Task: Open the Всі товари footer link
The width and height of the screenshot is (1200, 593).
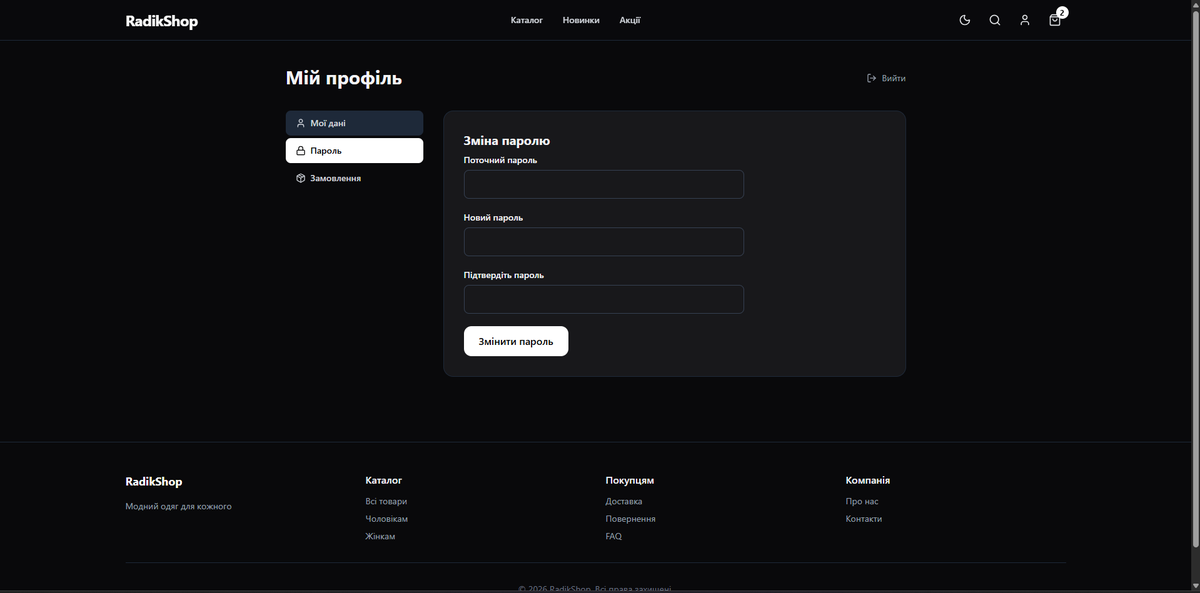Action: tap(386, 502)
